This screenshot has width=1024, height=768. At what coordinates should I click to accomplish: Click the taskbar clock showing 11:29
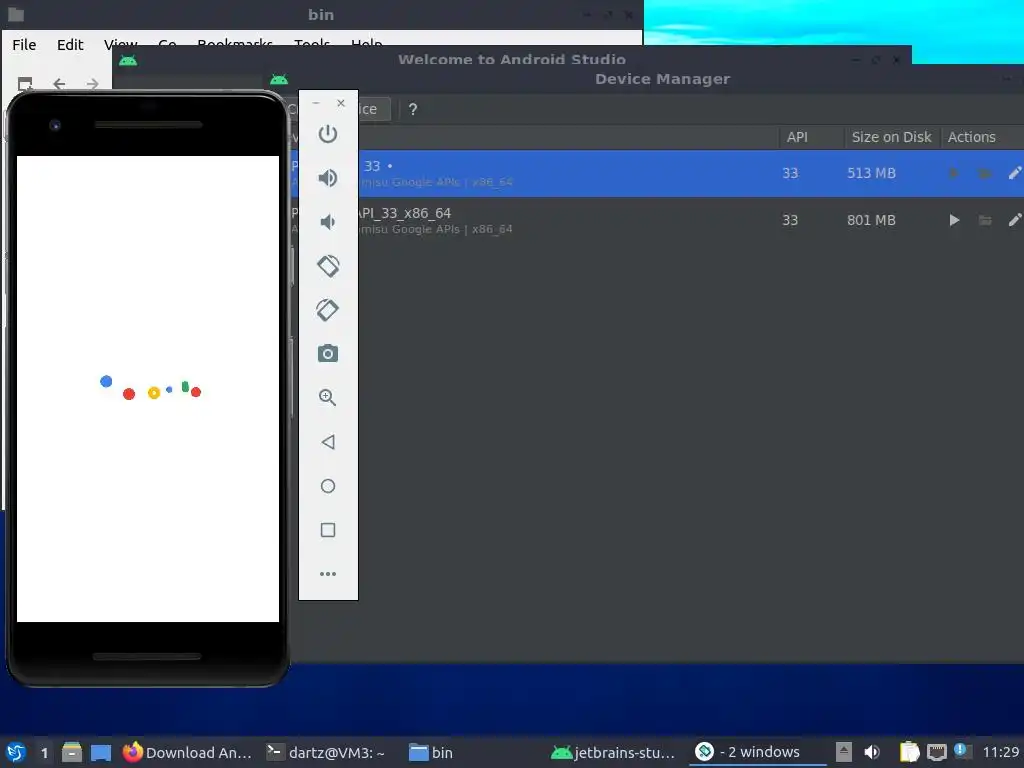click(x=1000, y=752)
